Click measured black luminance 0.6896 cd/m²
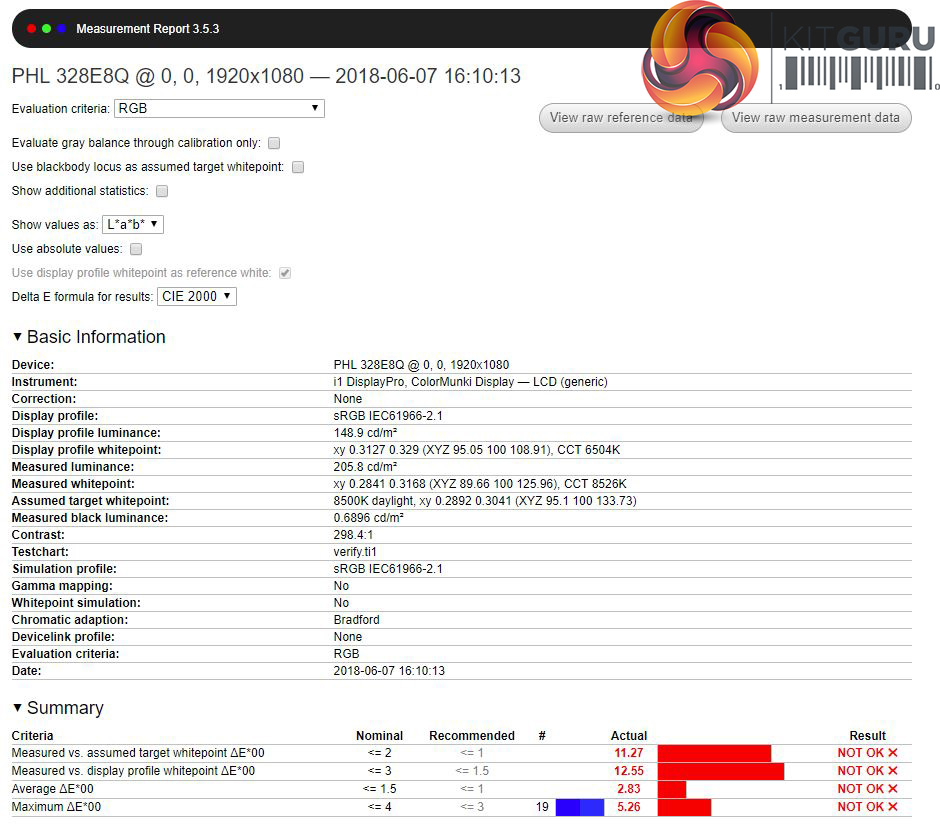 [x=368, y=518]
